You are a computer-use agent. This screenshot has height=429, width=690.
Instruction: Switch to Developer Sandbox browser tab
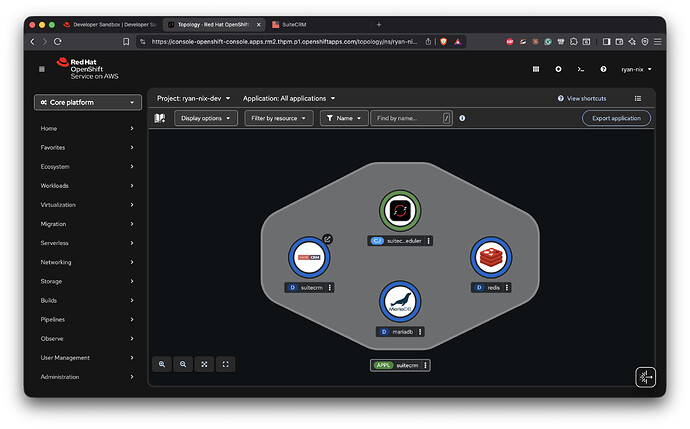110,25
